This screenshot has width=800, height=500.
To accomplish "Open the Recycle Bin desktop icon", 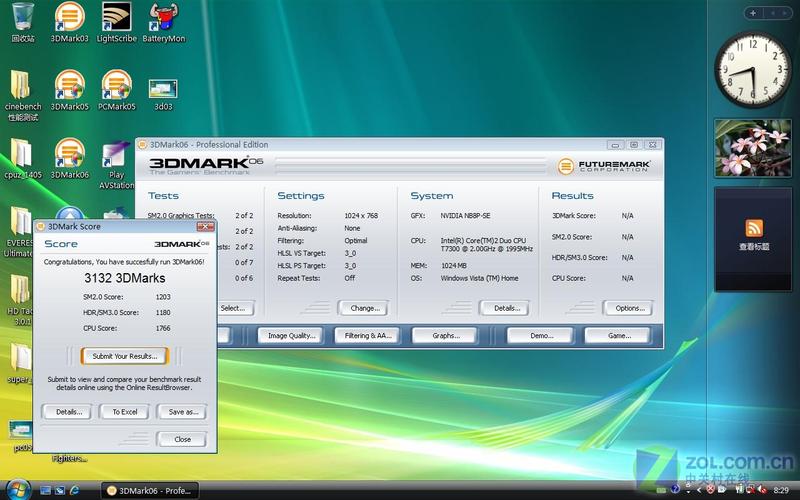I will (22, 22).
